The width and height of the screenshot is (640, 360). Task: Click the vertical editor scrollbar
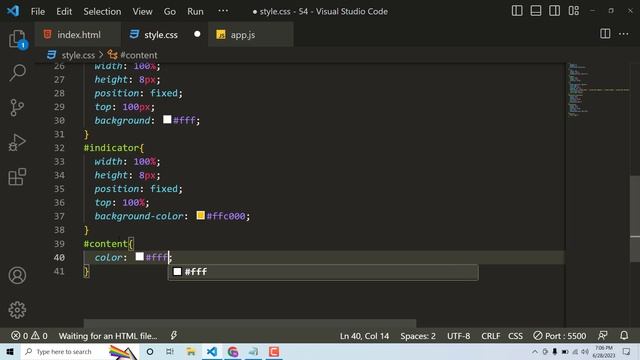(x=635, y=218)
